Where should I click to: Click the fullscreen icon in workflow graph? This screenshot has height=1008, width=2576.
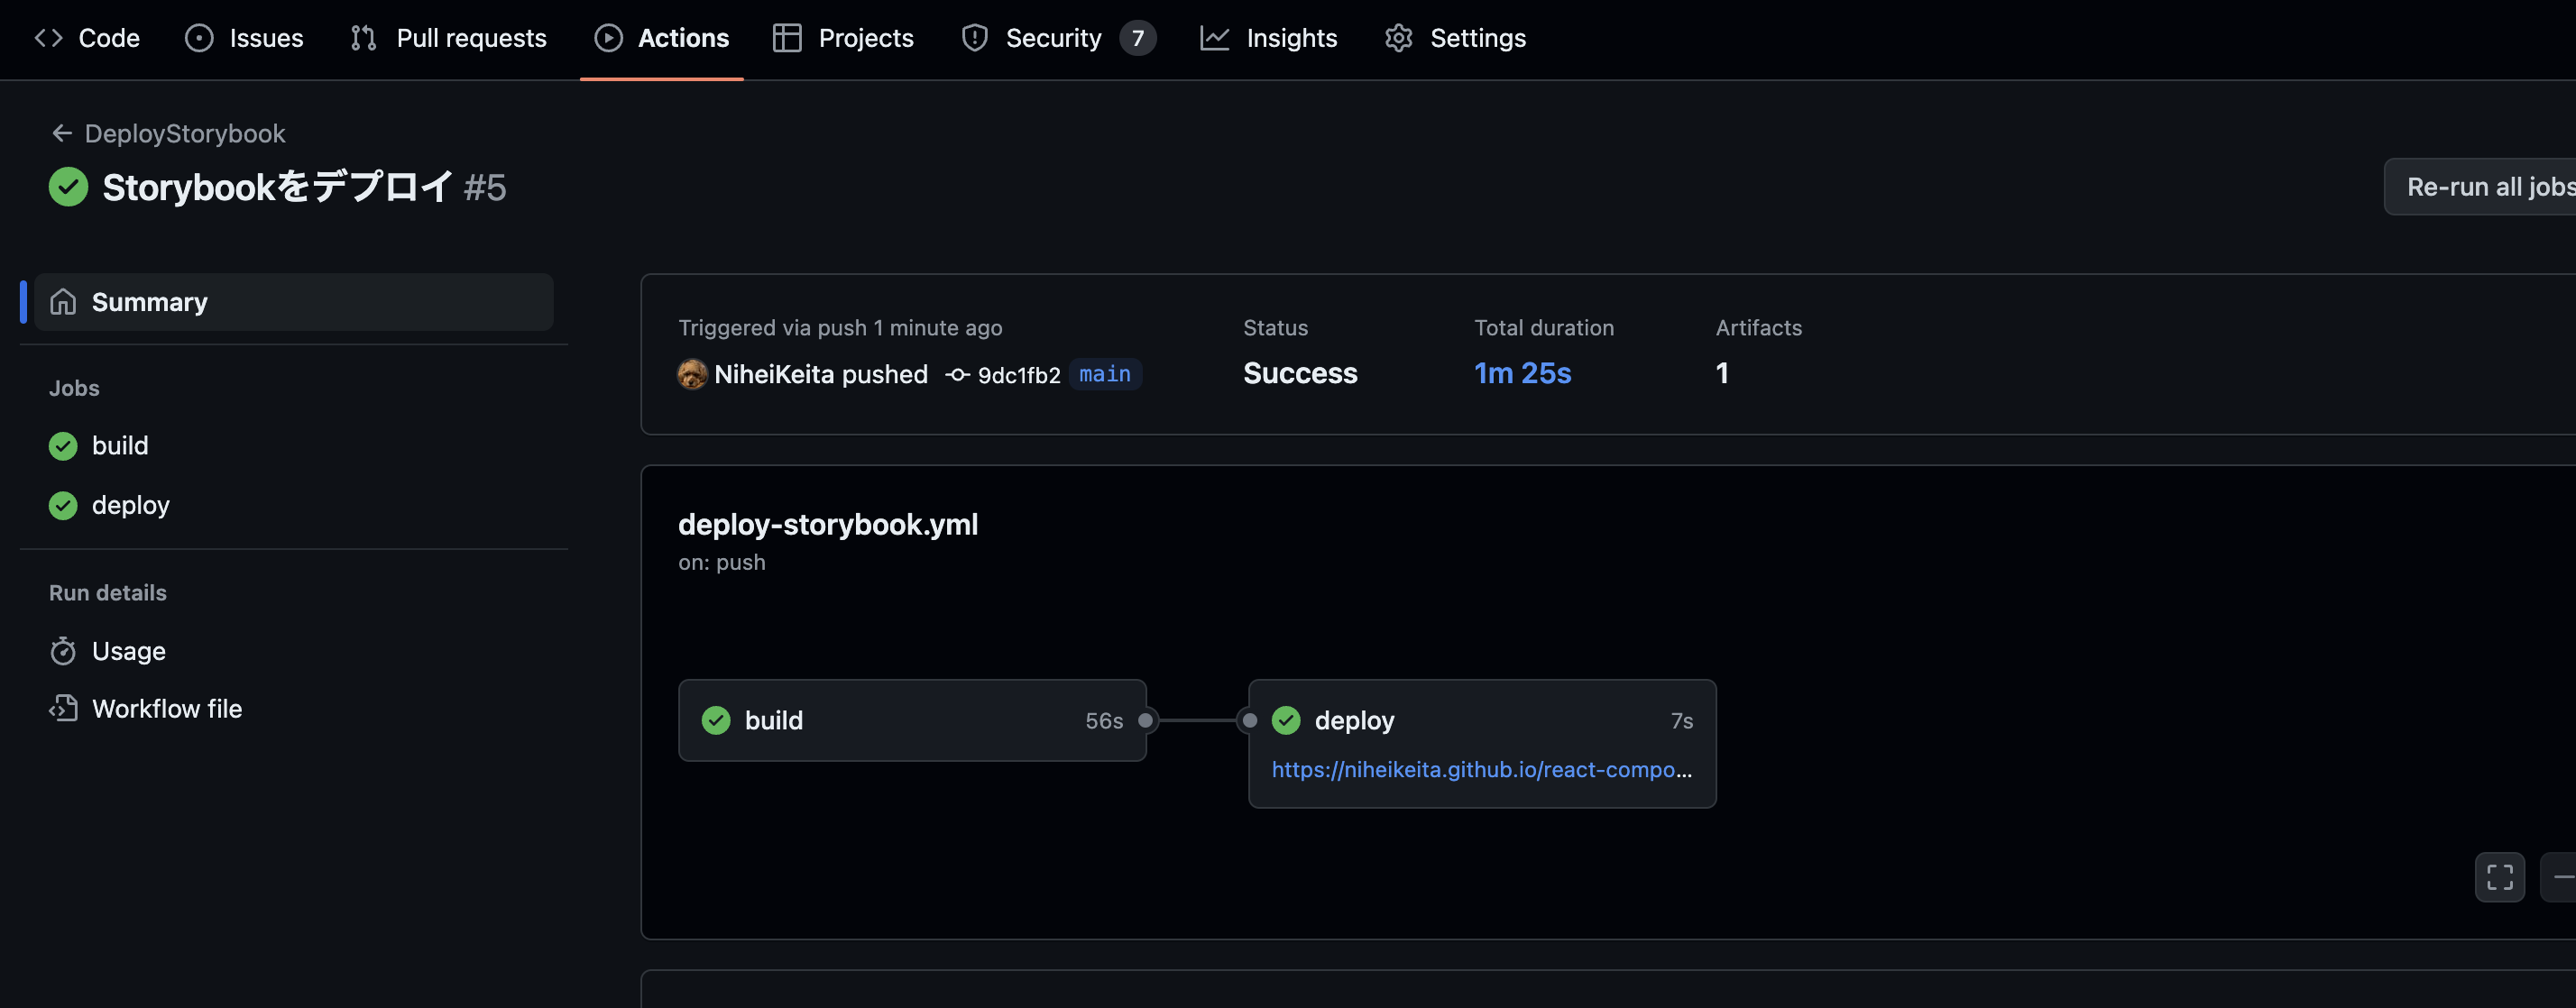(x=2499, y=877)
